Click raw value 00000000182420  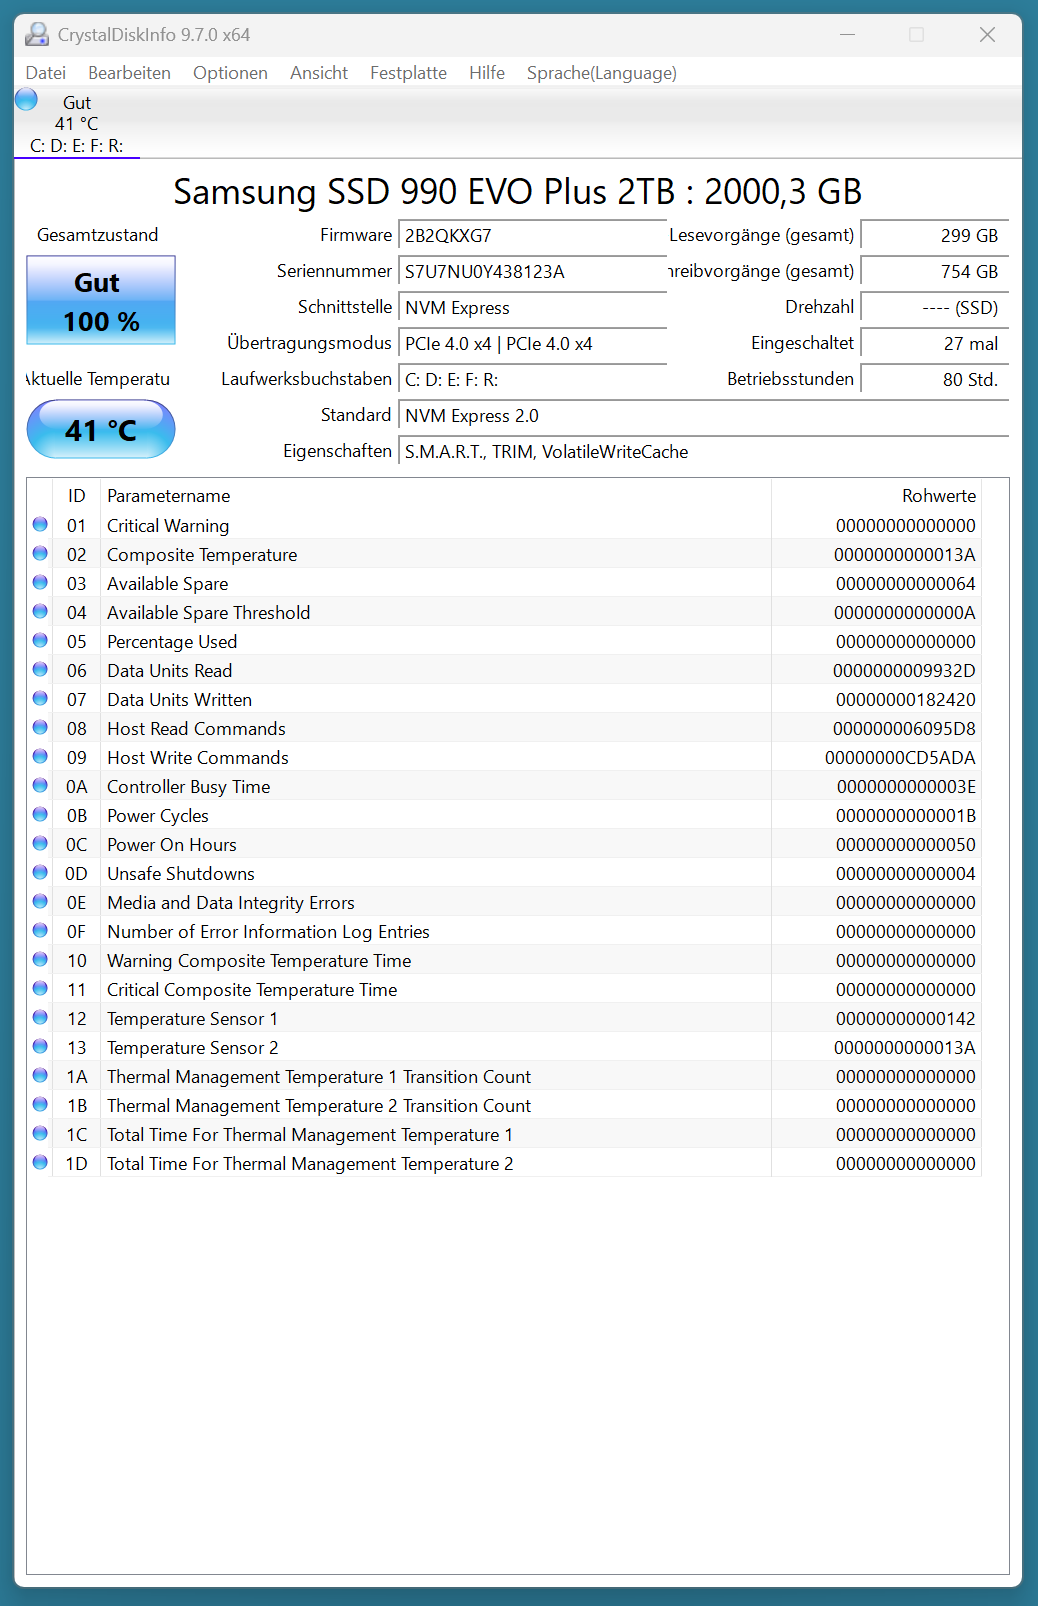click(x=906, y=700)
